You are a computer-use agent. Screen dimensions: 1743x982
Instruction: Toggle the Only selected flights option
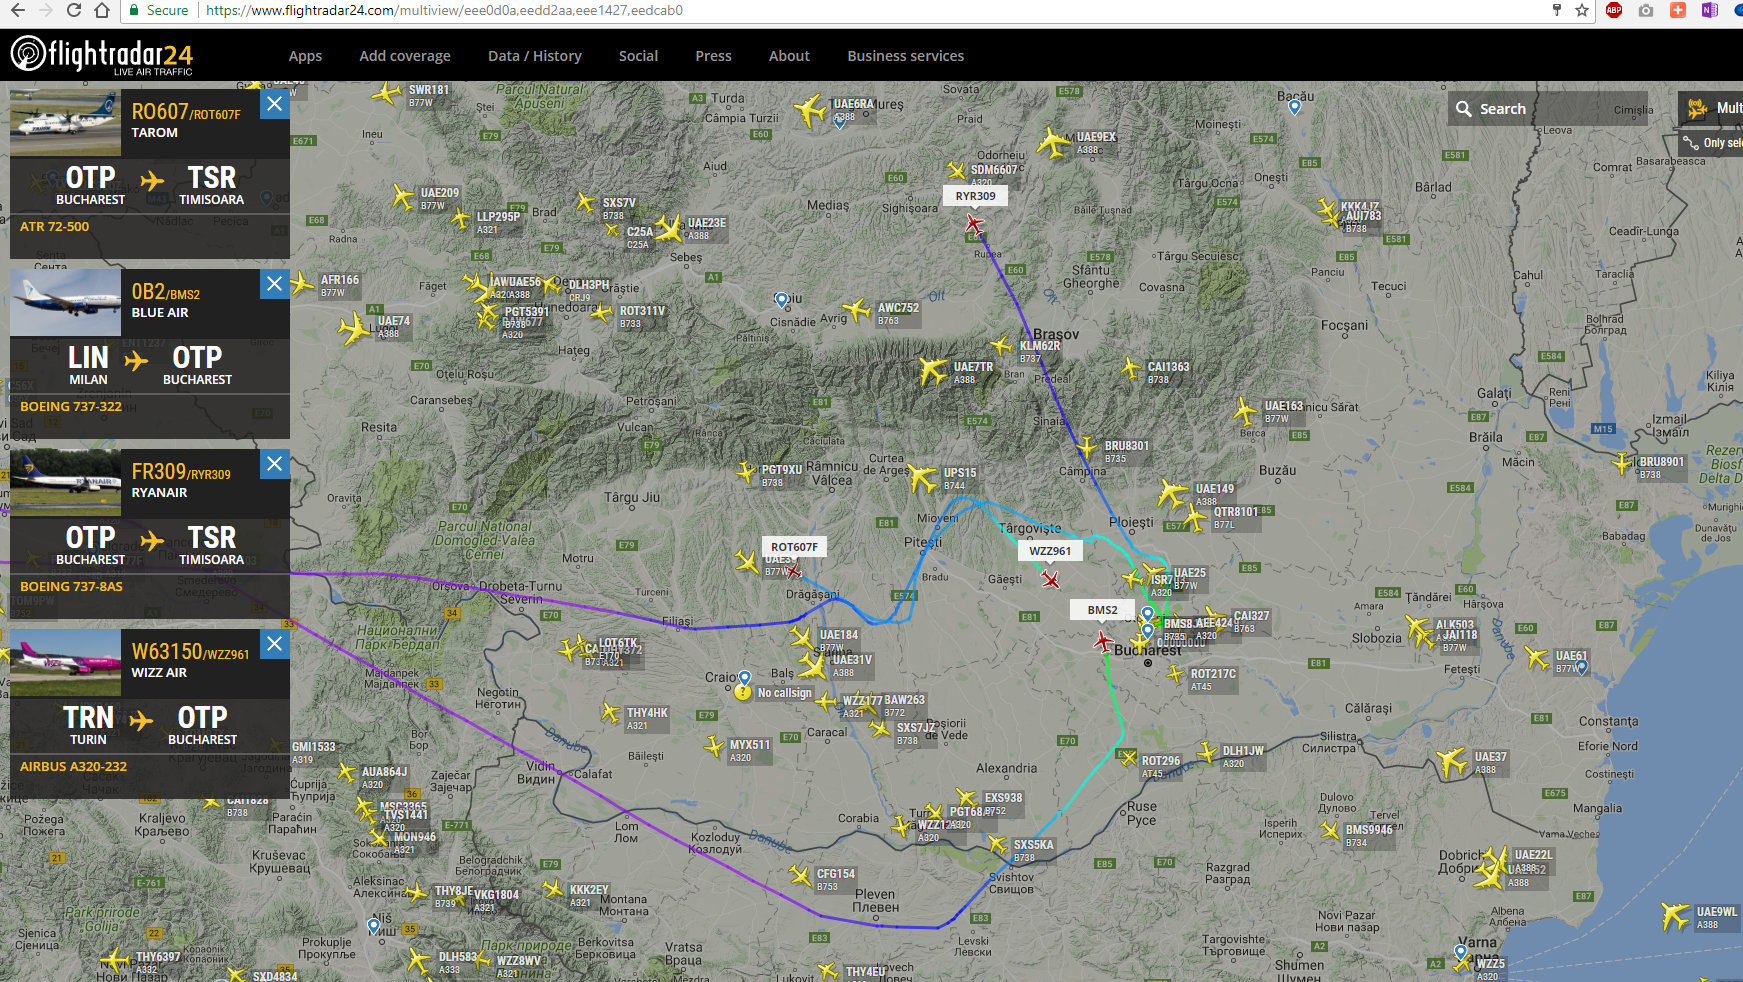coord(1712,143)
